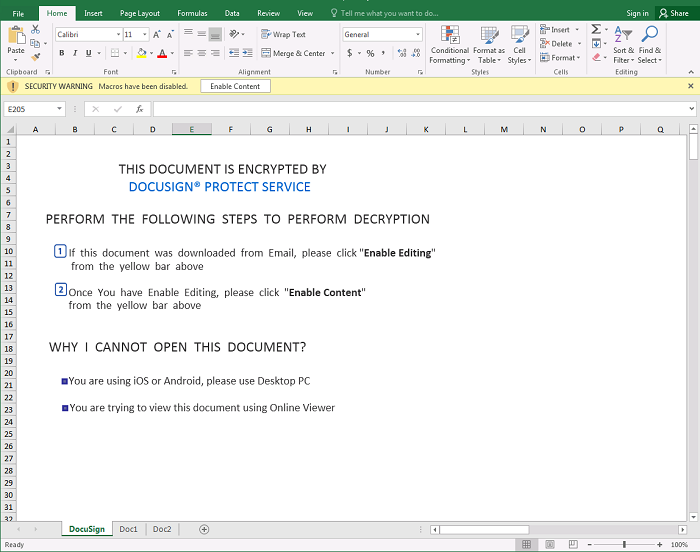Open the Calibri font name dropdown
This screenshot has width=700, height=552.
point(117,34)
